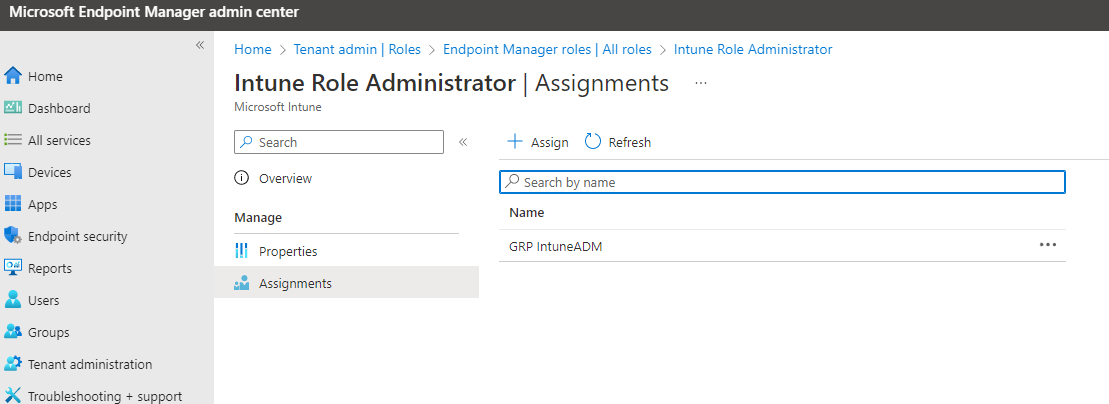The height and width of the screenshot is (404, 1109).
Task: Click the Refresh button
Action: (x=618, y=142)
